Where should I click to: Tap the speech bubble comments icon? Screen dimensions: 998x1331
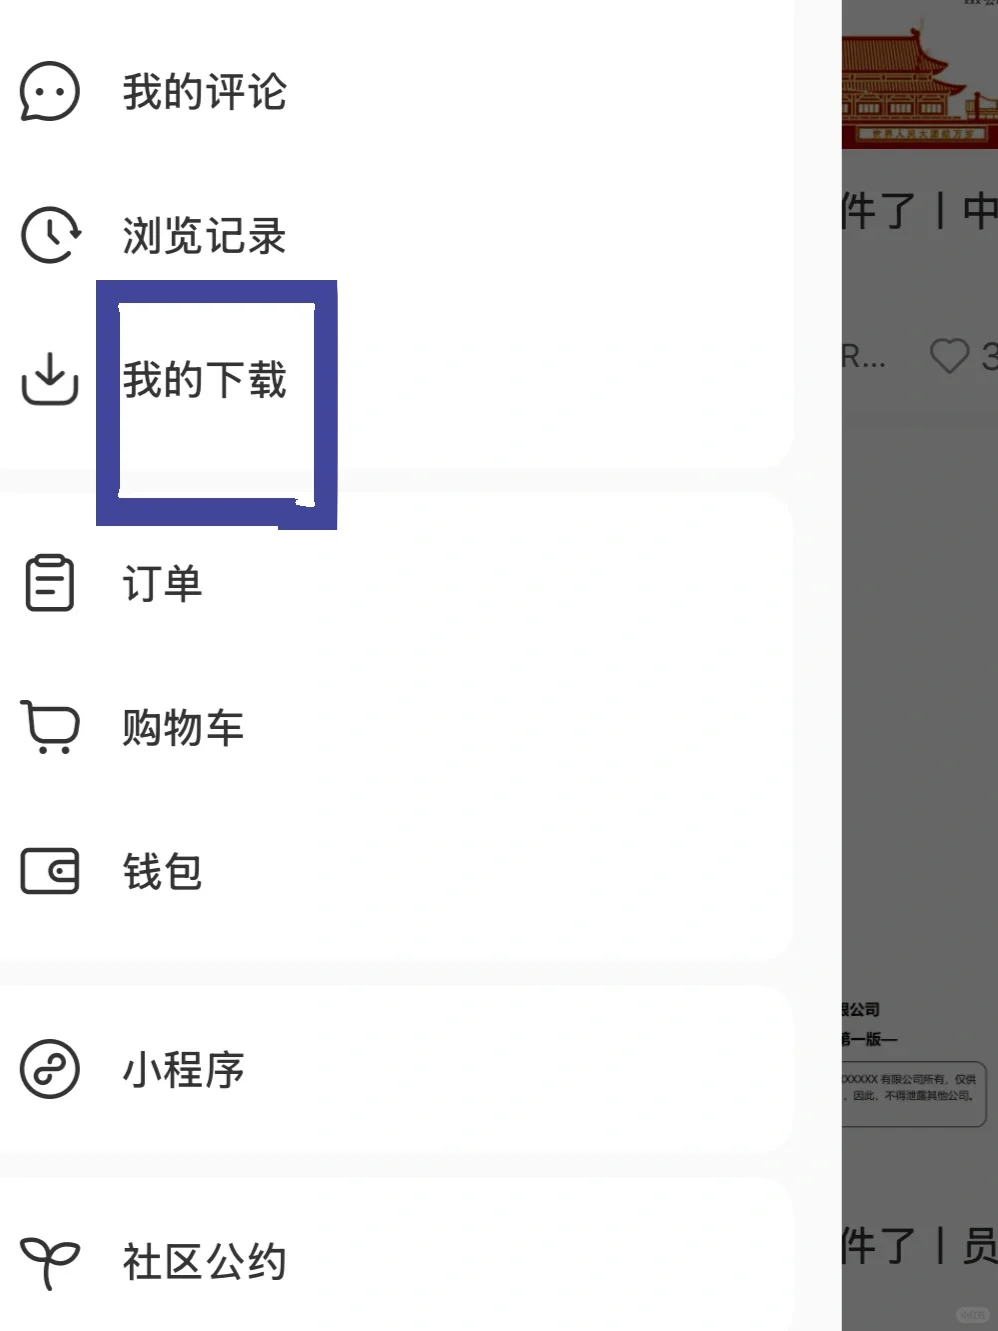pos(49,92)
